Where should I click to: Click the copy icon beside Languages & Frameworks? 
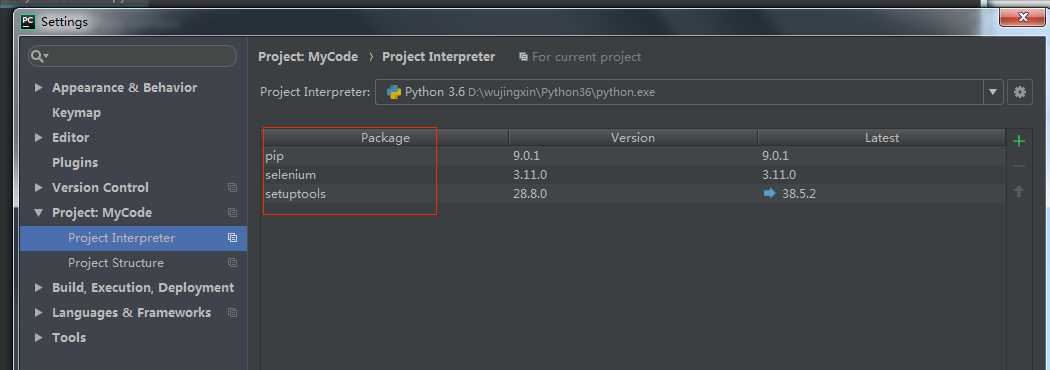pyautogui.click(x=232, y=313)
